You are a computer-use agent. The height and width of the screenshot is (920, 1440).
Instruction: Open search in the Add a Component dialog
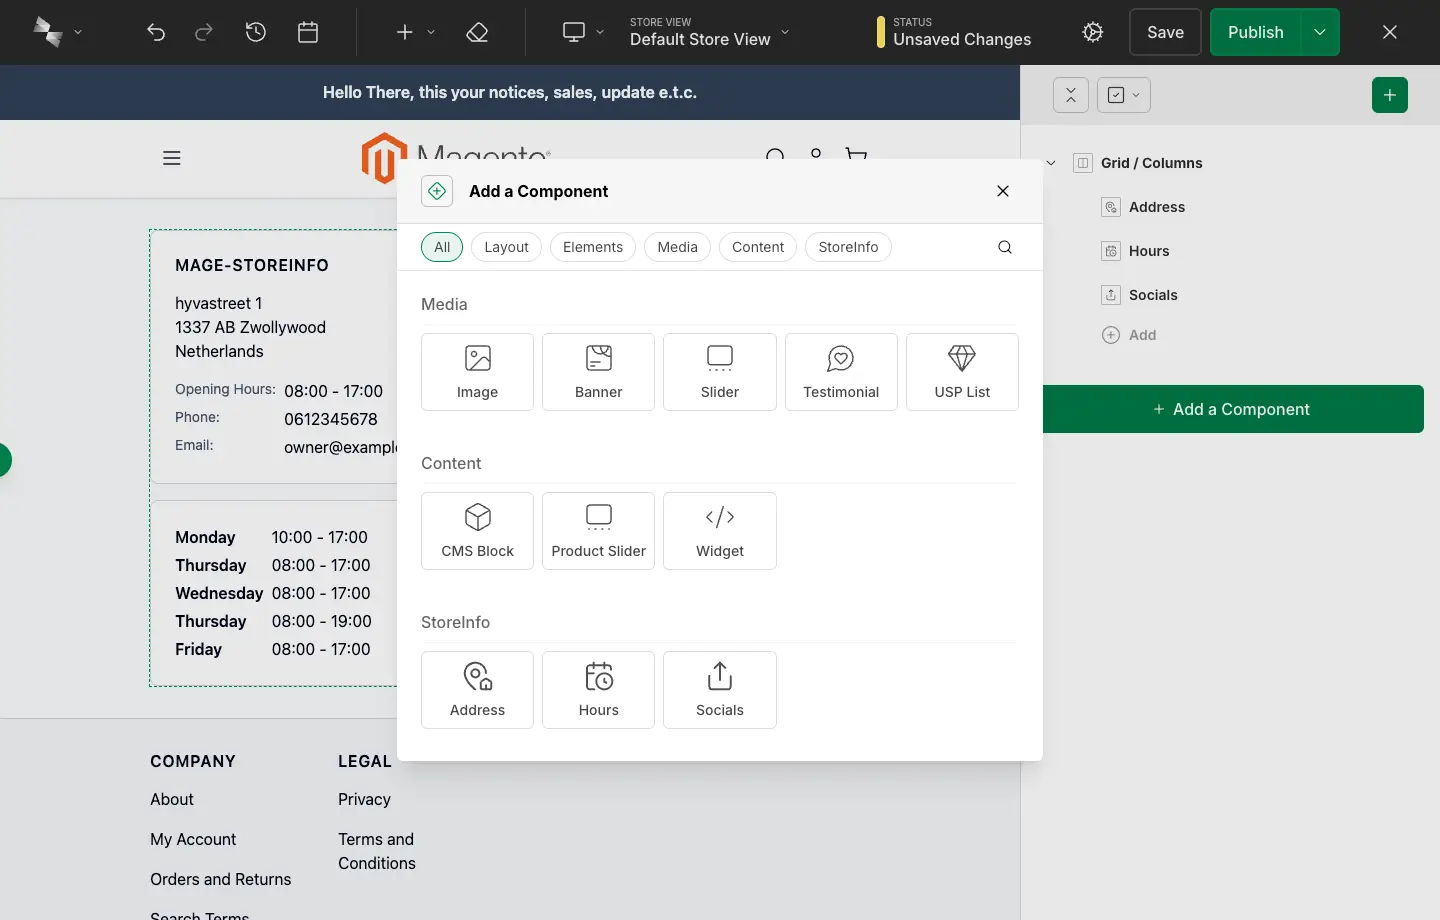1004,247
